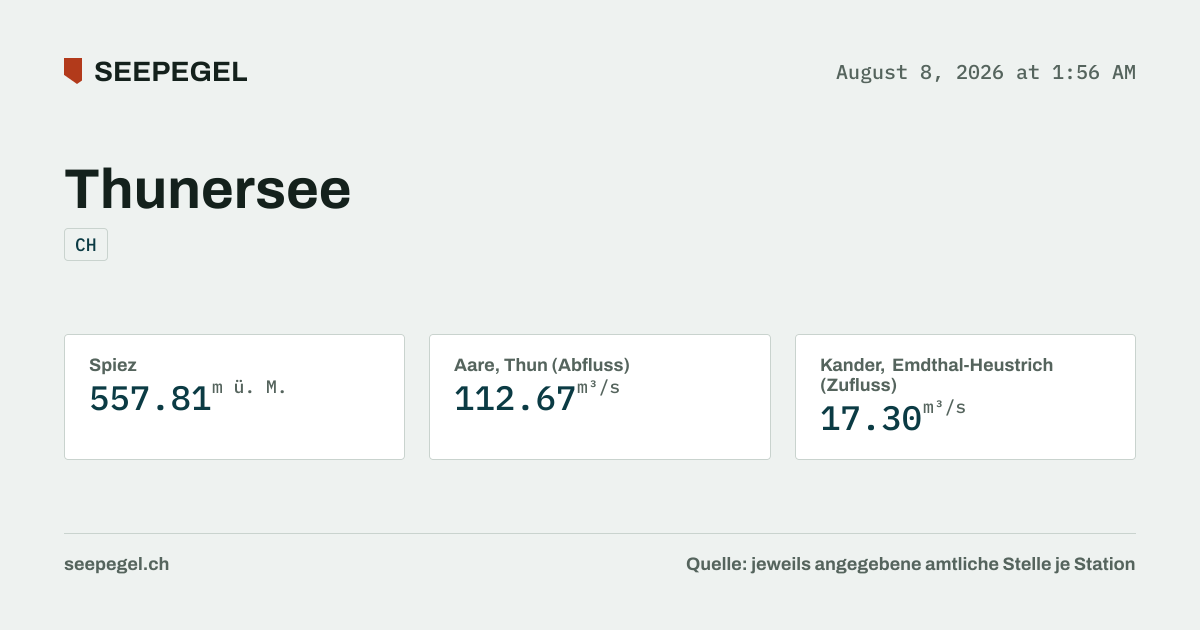The image size is (1200, 630).
Task: Open the Aare, Thun (Abfluss) card
Action: click(600, 397)
